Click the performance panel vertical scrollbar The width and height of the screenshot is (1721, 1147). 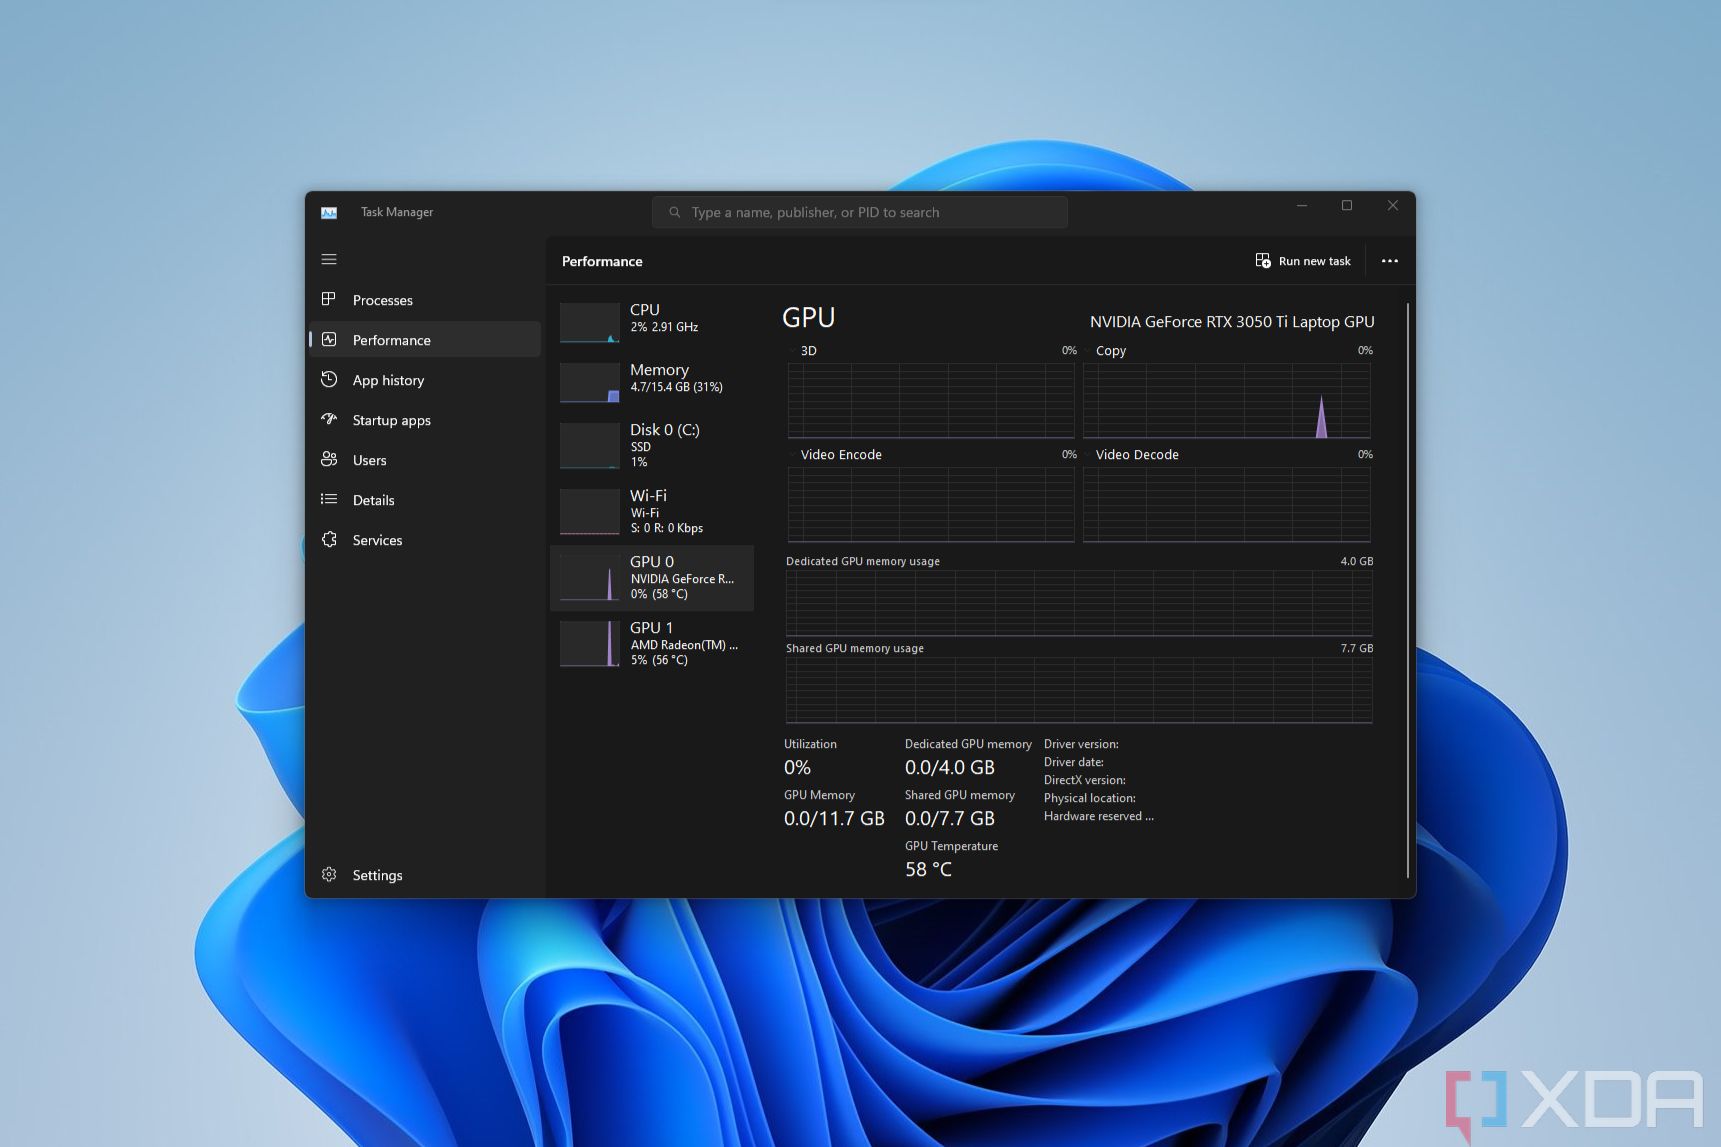tap(1407, 590)
